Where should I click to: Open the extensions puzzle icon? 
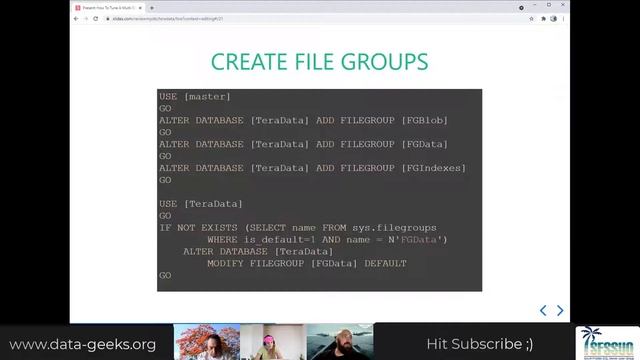[543, 19]
